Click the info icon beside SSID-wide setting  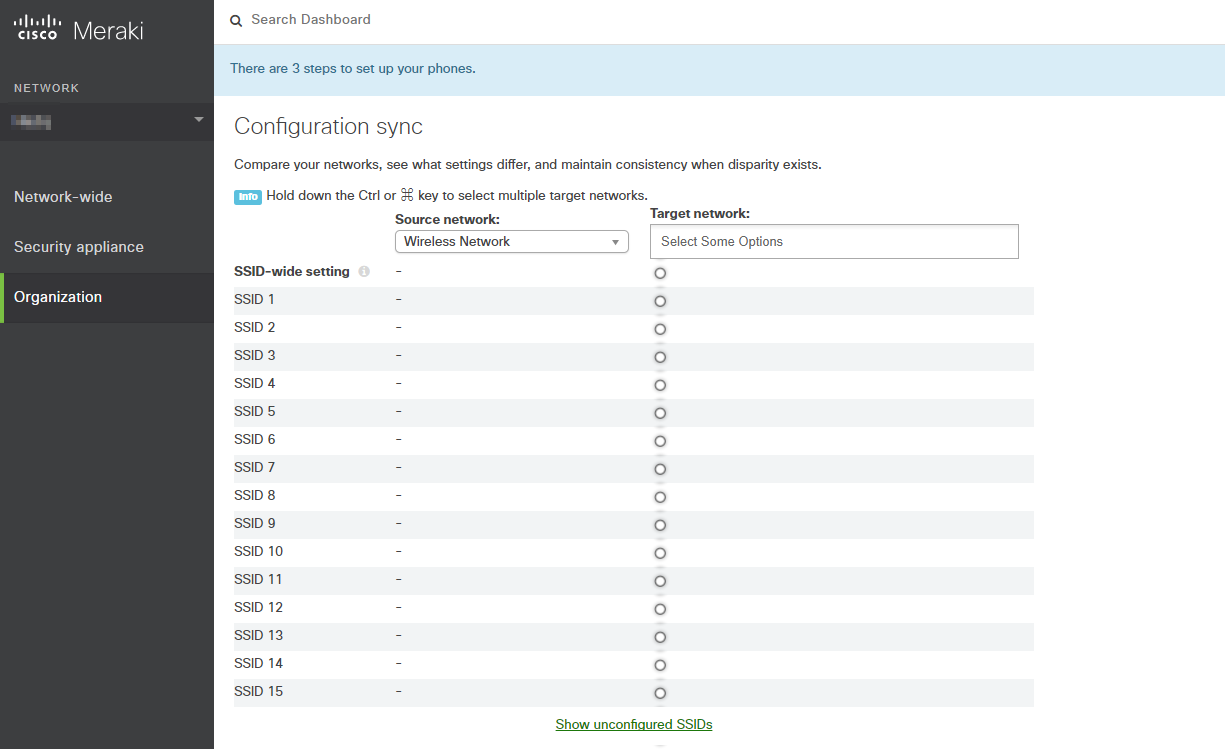(x=364, y=272)
